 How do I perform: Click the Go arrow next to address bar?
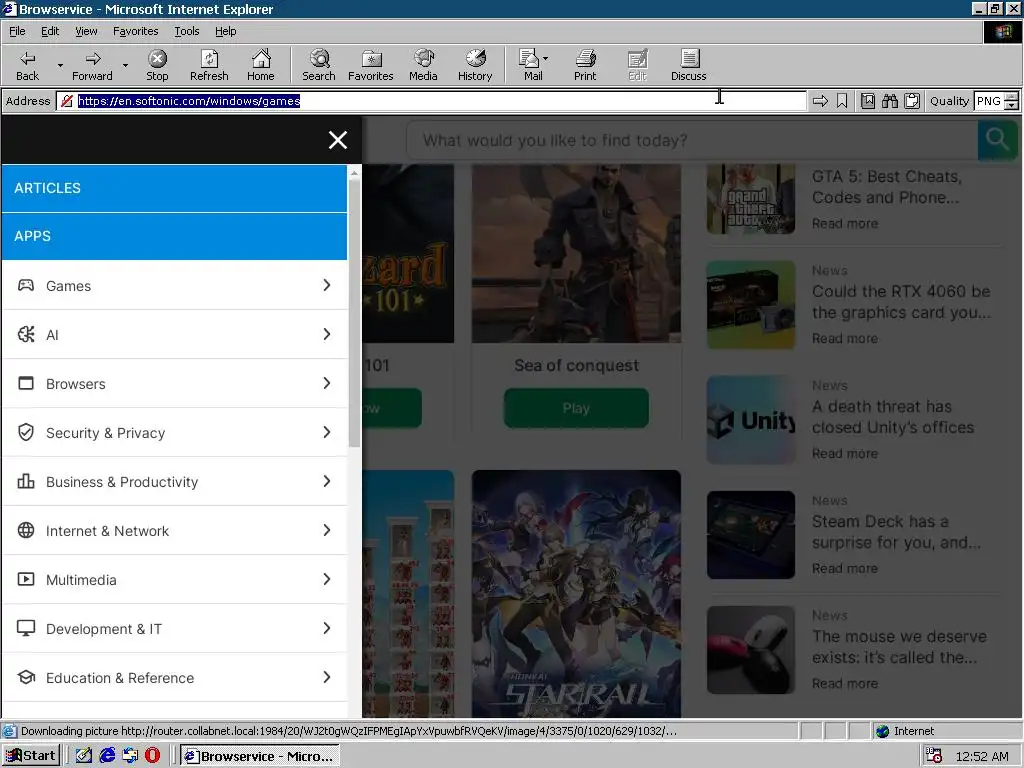tap(820, 101)
